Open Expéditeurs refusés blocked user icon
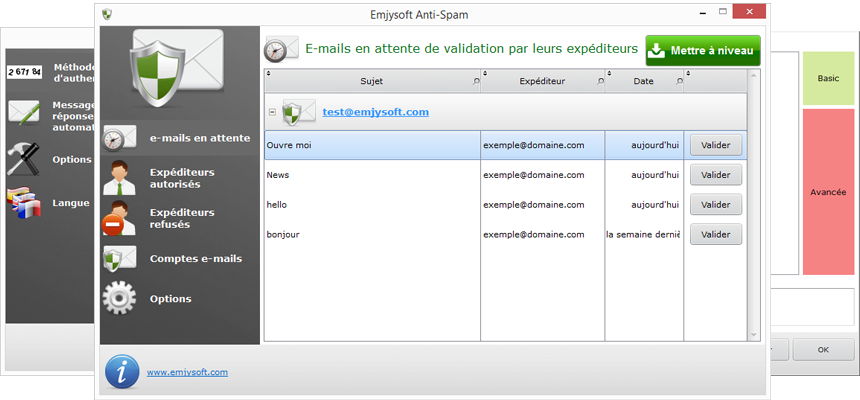Image resolution: width=860 pixels, height=400 pixels. pyautogui.click(x=120, y=218)
